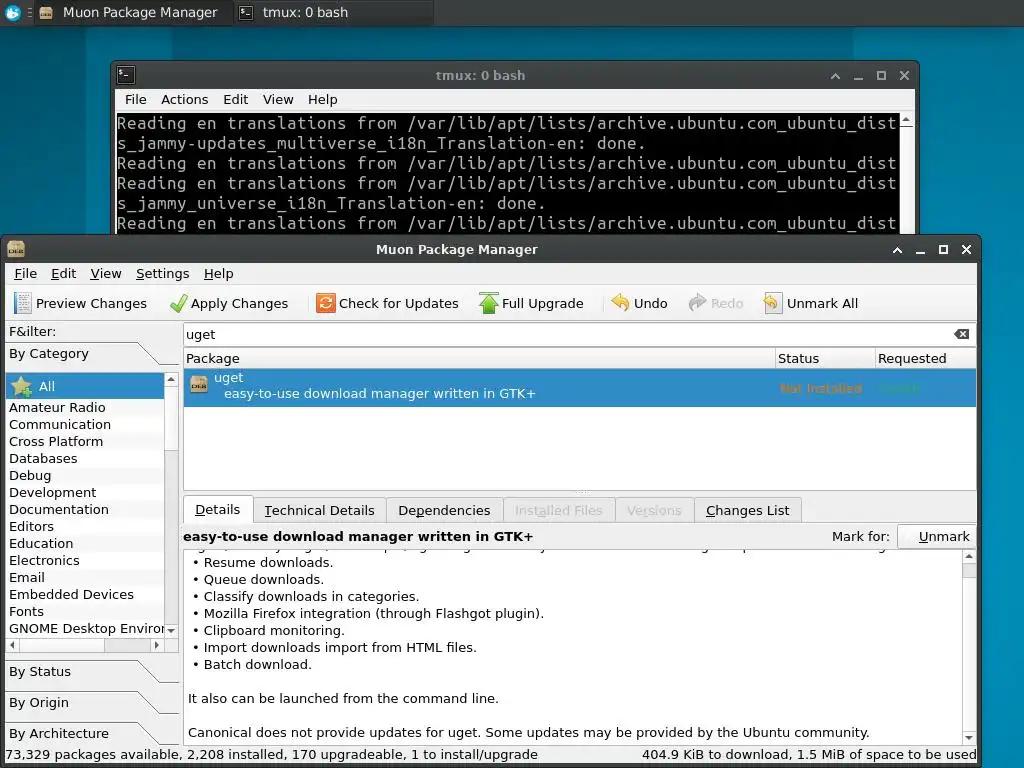
Task: Open the Muon View menu
Action: click(106, 274)
